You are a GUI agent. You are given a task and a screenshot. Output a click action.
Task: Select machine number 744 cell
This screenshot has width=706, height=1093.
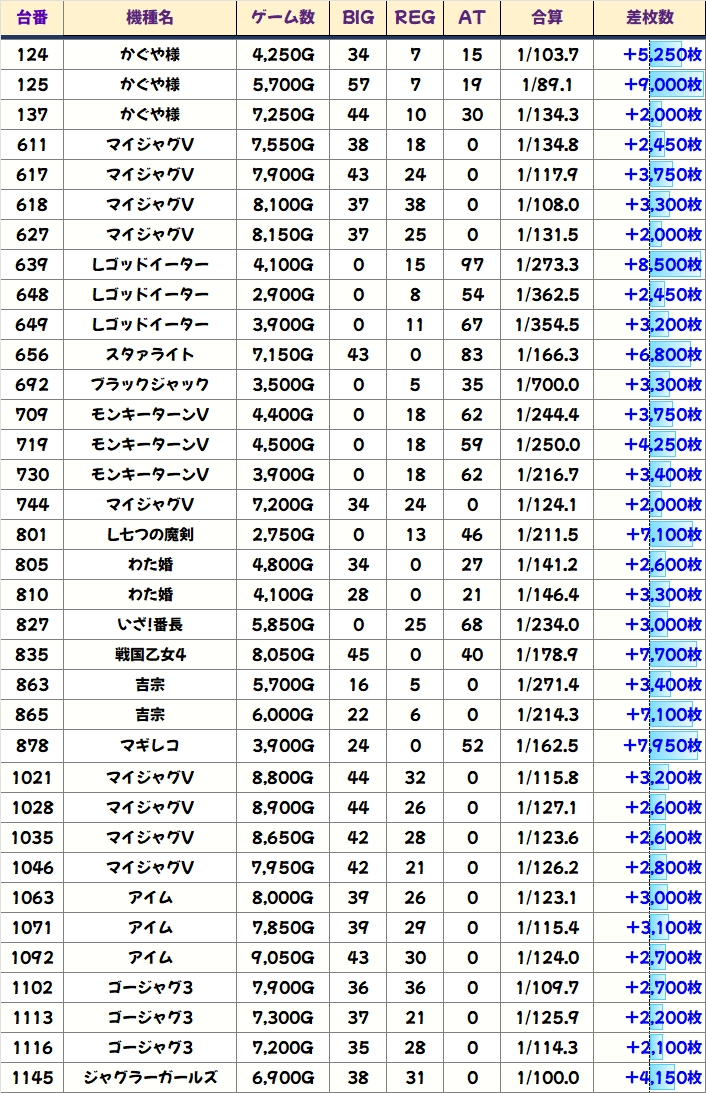pos(32,504)
